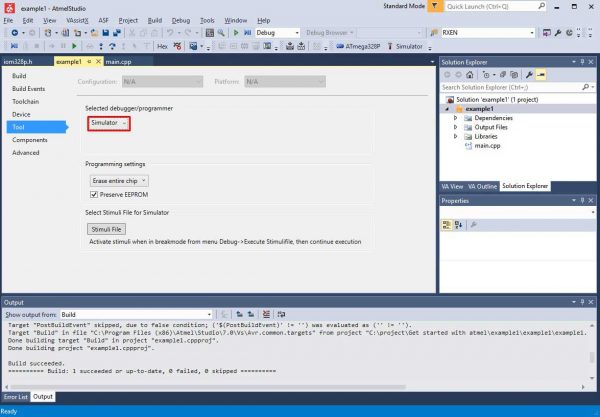600x417 pixels.
Task: Open the Tools menu
Action: 207,20
